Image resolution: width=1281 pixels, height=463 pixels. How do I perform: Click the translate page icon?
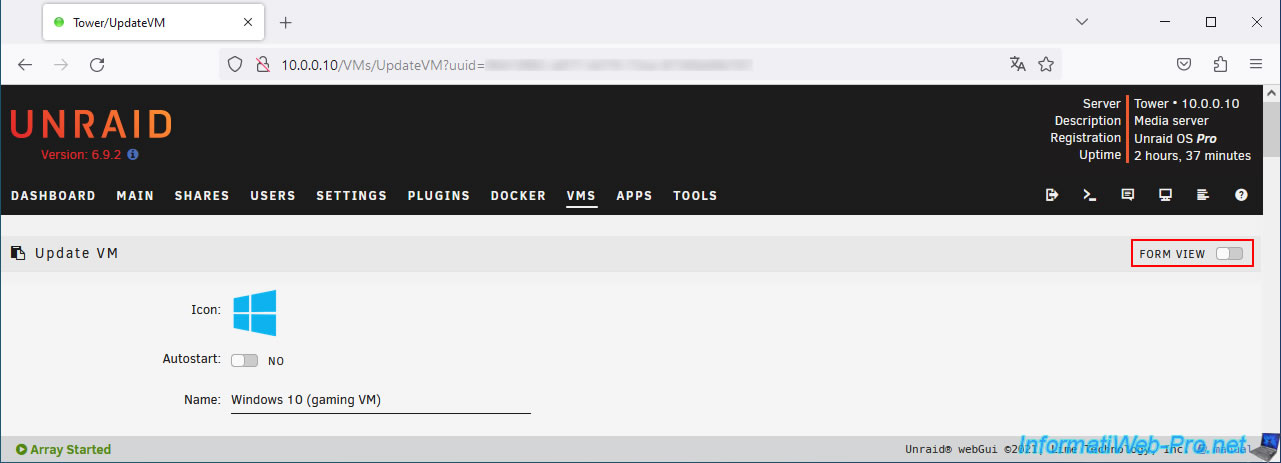click(x=1018, y=64)
